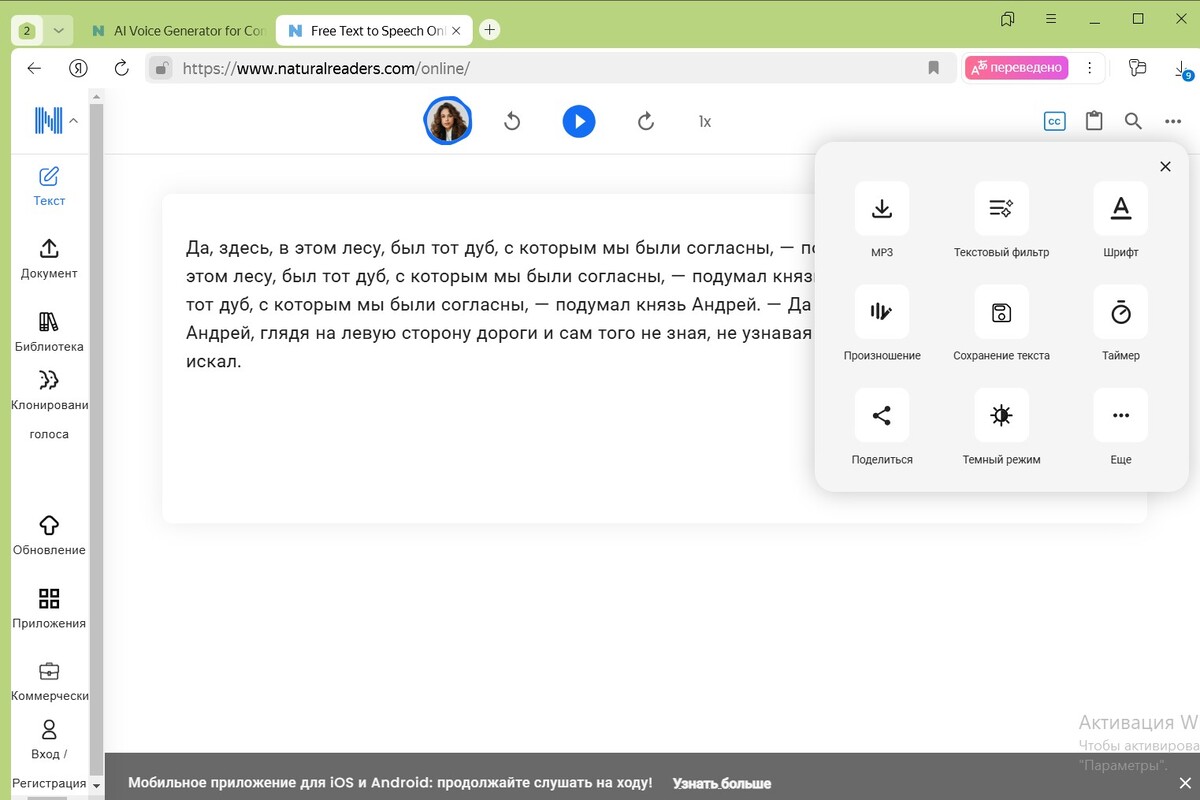
Task: Open a new browser tab
Action: click(489, 30)
